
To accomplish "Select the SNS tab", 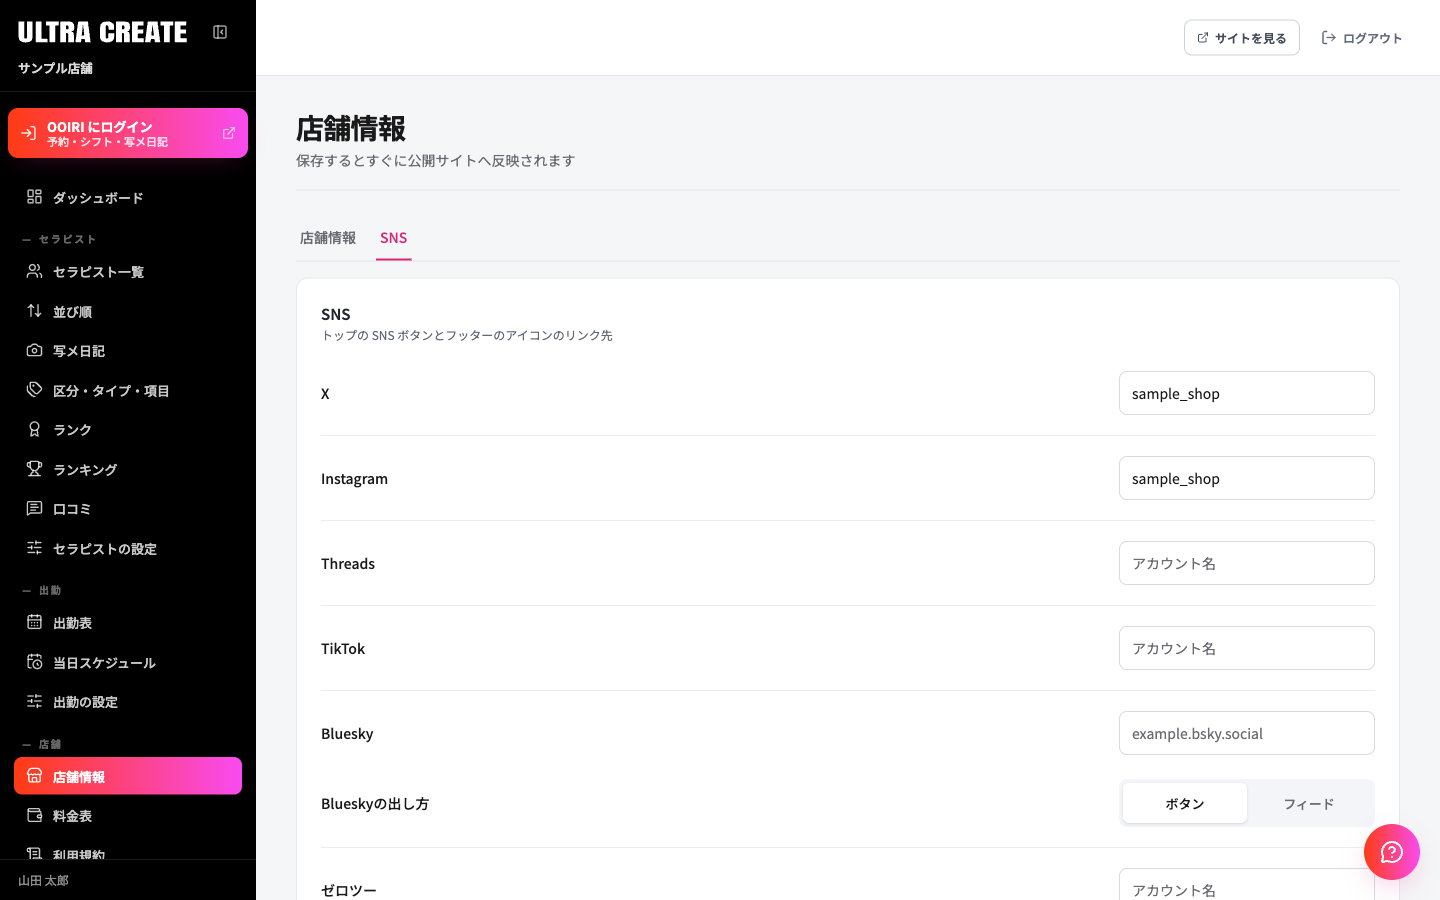I will 394,238.
